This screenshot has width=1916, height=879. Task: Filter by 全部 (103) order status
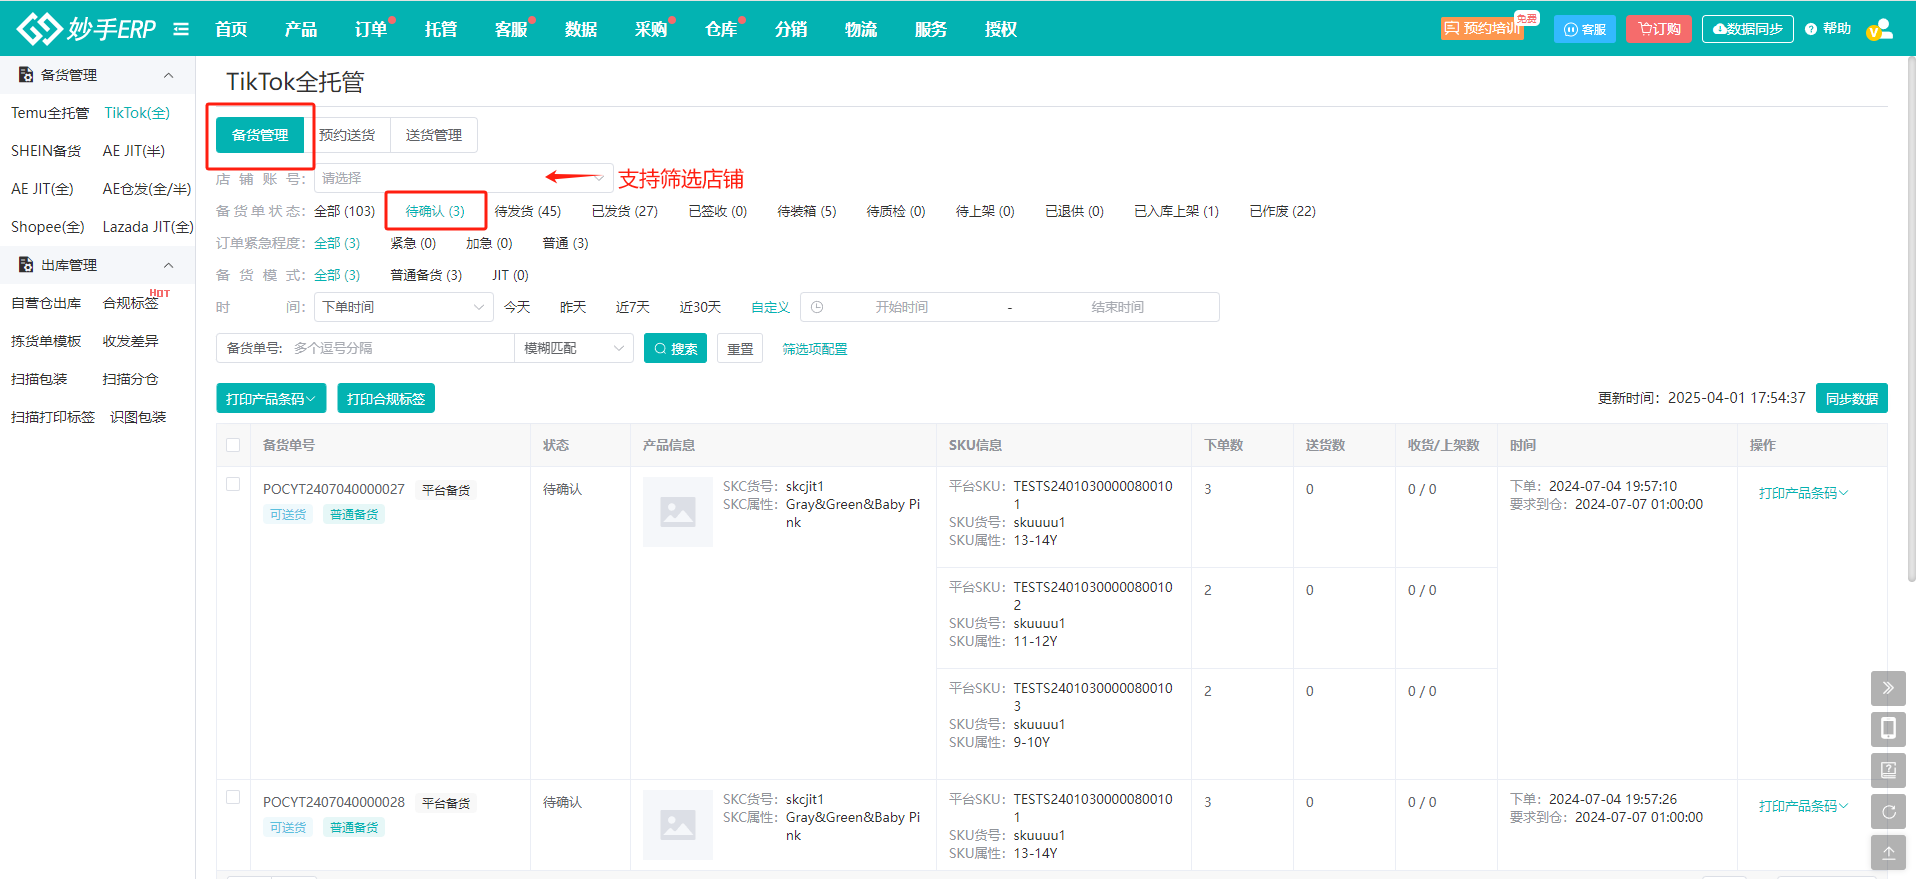click(x=345, y=211)
